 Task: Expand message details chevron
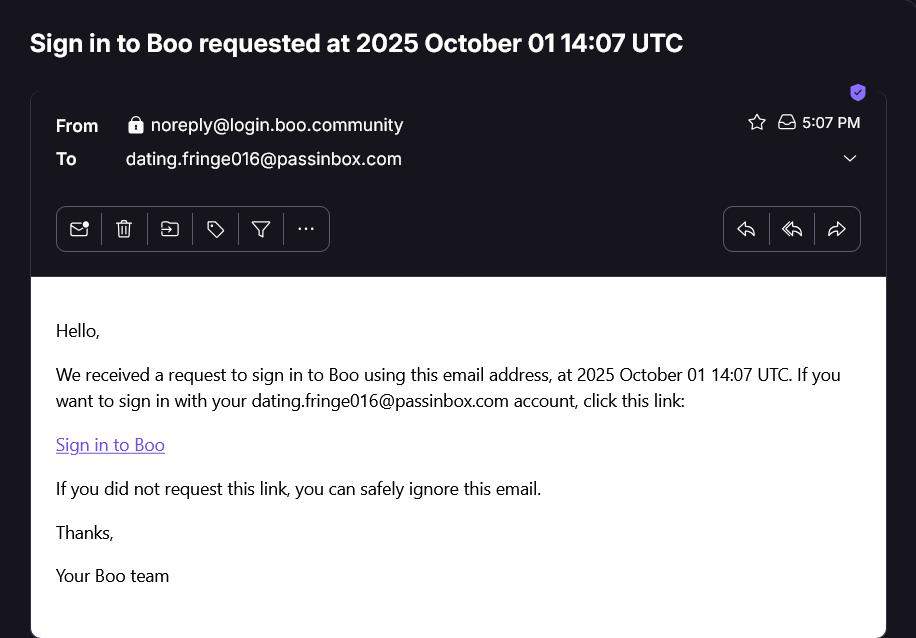[x=850, y=159]
